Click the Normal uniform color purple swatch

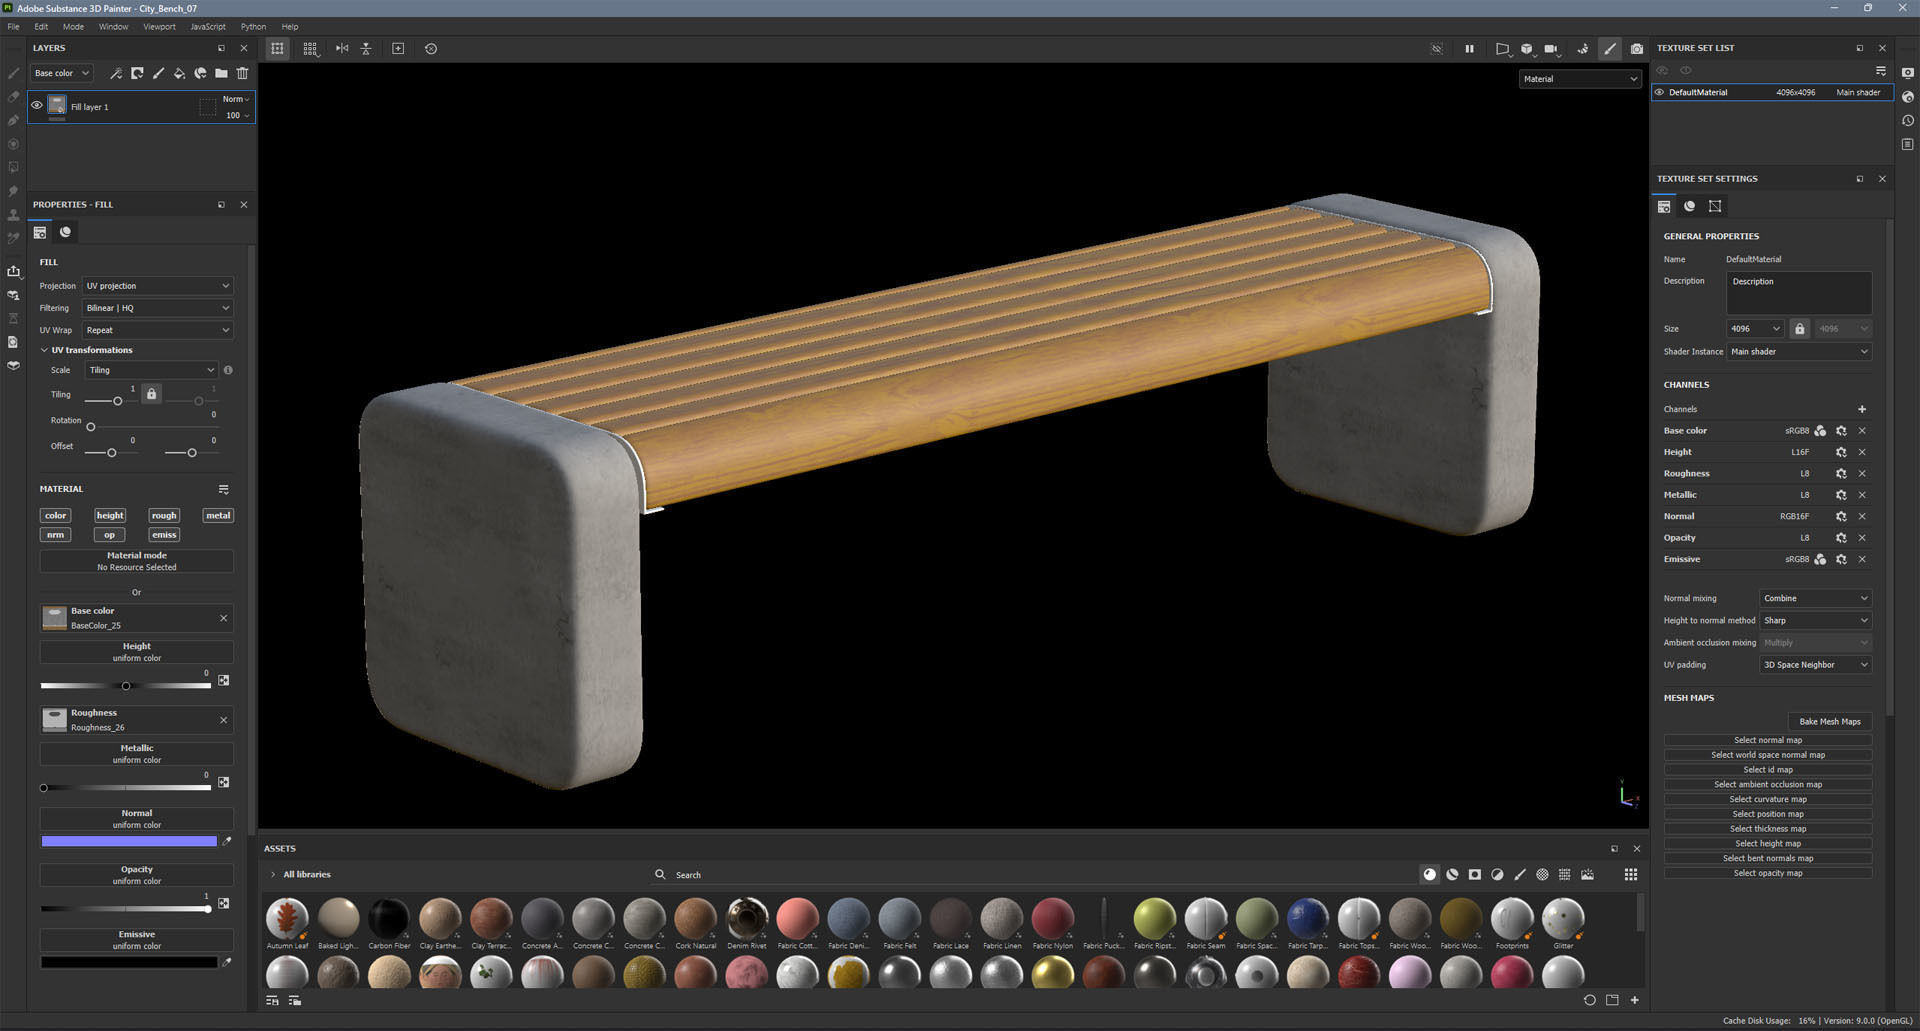pos(129,841)
